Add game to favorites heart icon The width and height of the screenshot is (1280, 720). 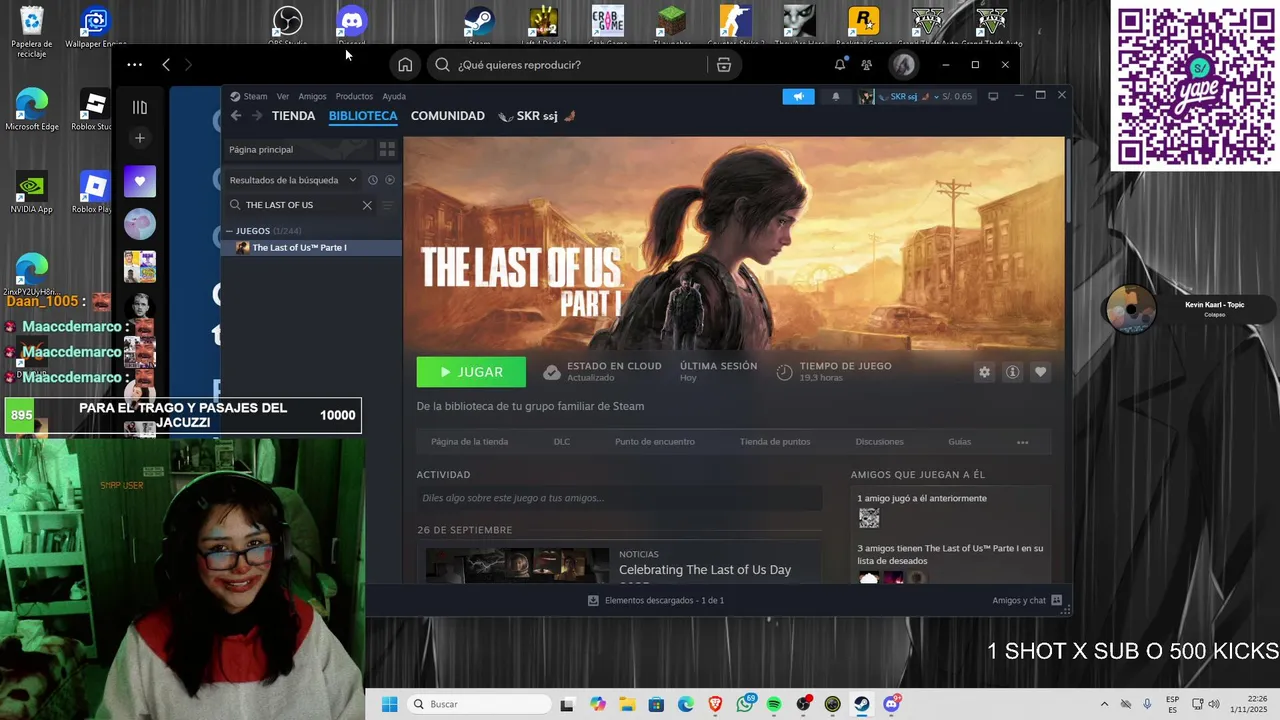tap(1040, 372)
